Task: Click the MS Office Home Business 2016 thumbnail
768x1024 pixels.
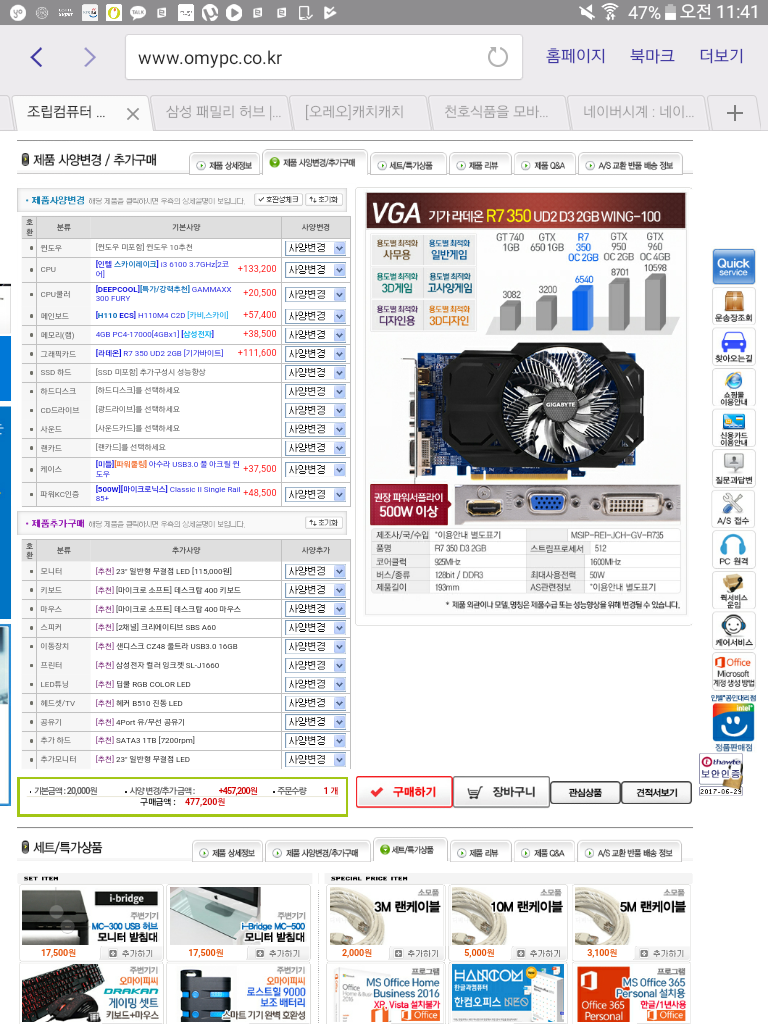Action: point(385,994)
